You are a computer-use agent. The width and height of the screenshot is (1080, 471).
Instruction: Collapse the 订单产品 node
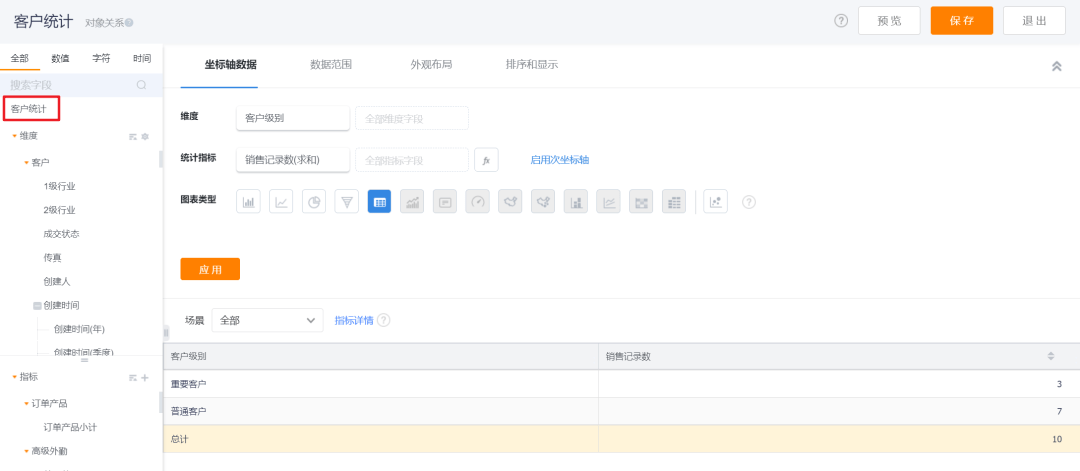point(26,404)
